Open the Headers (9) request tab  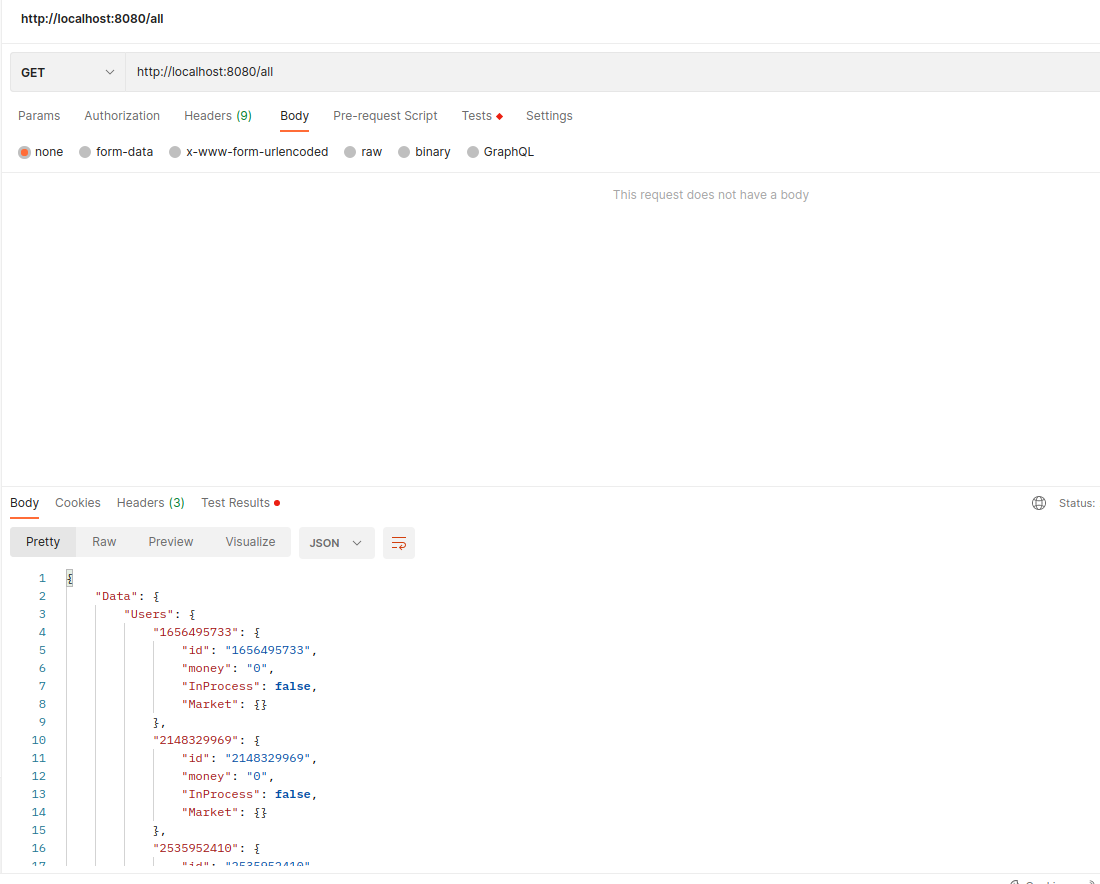coord(218,116)
